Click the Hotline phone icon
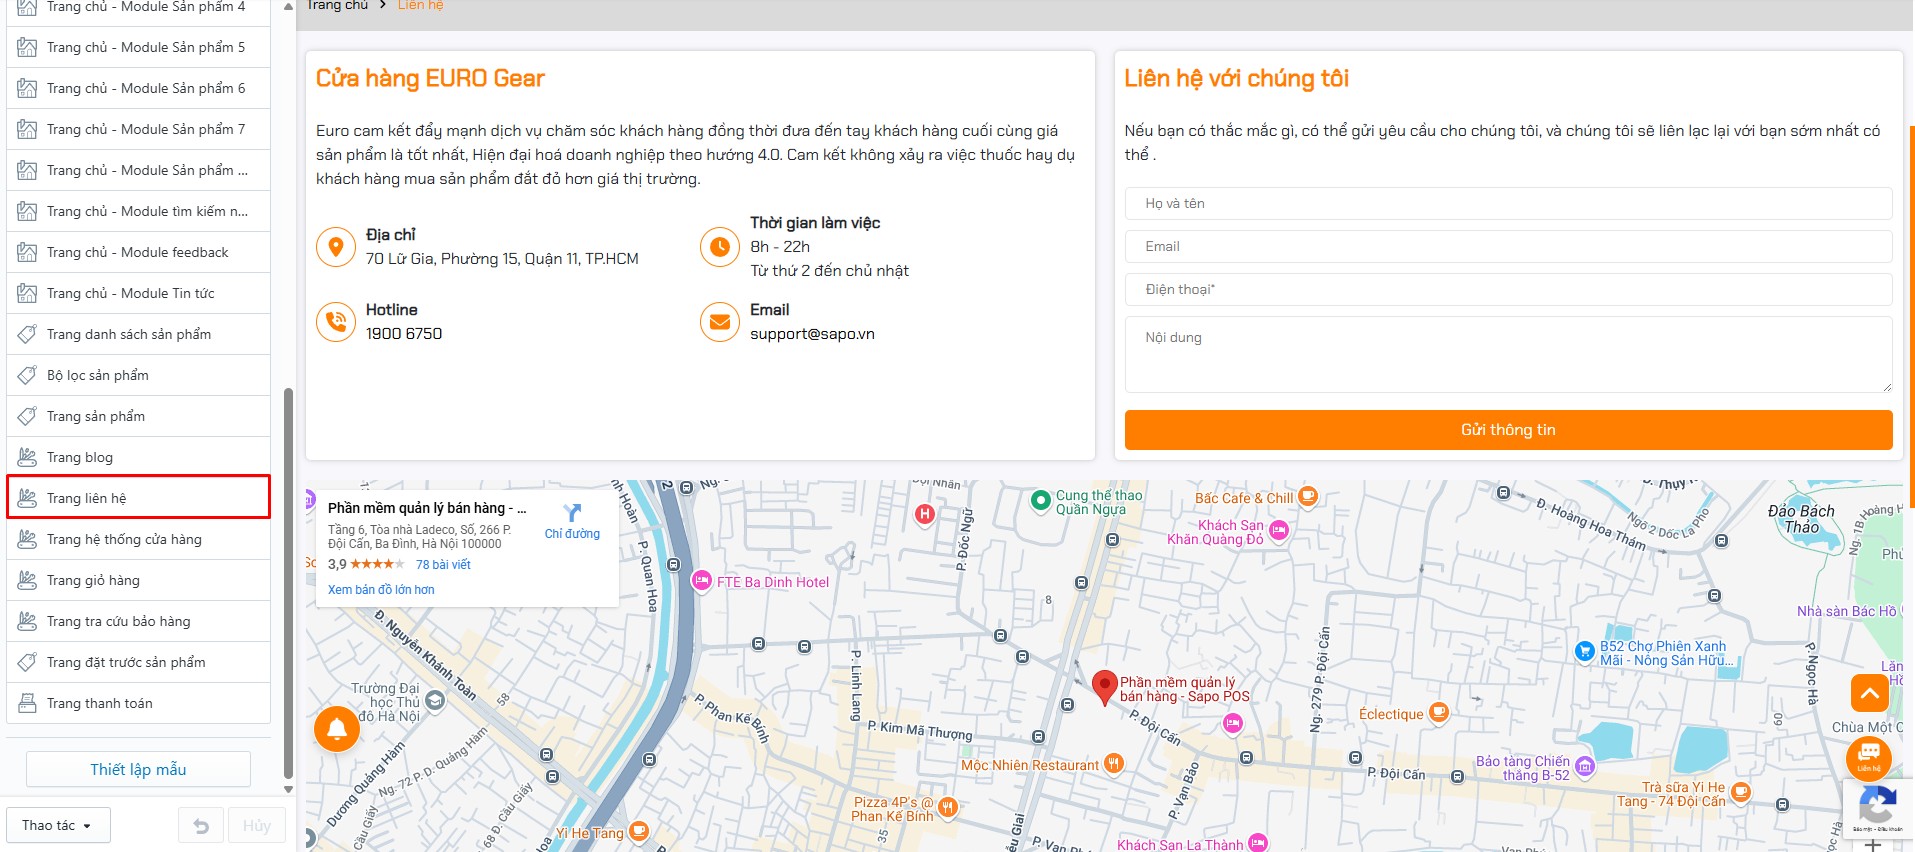The height and width of the screenshot is (852, 1915). pos(336,322)
